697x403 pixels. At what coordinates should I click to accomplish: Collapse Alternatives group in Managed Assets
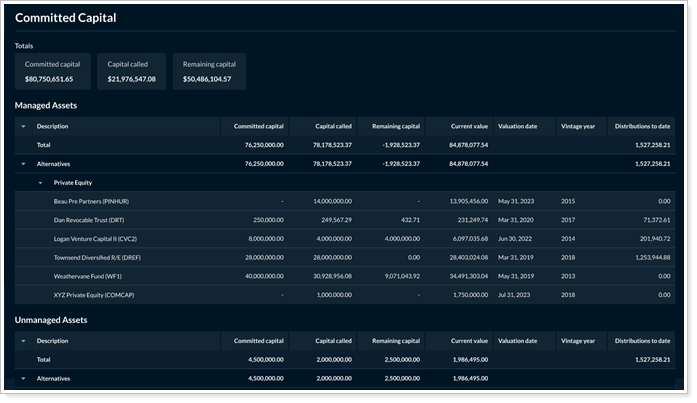23,163
